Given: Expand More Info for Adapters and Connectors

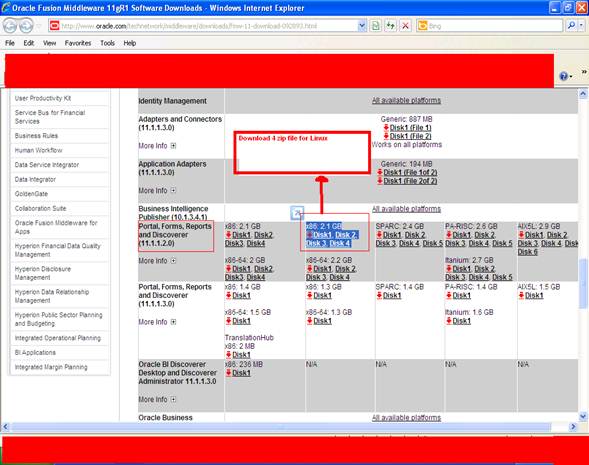Looking at the screenshot, I should point(173,146).
